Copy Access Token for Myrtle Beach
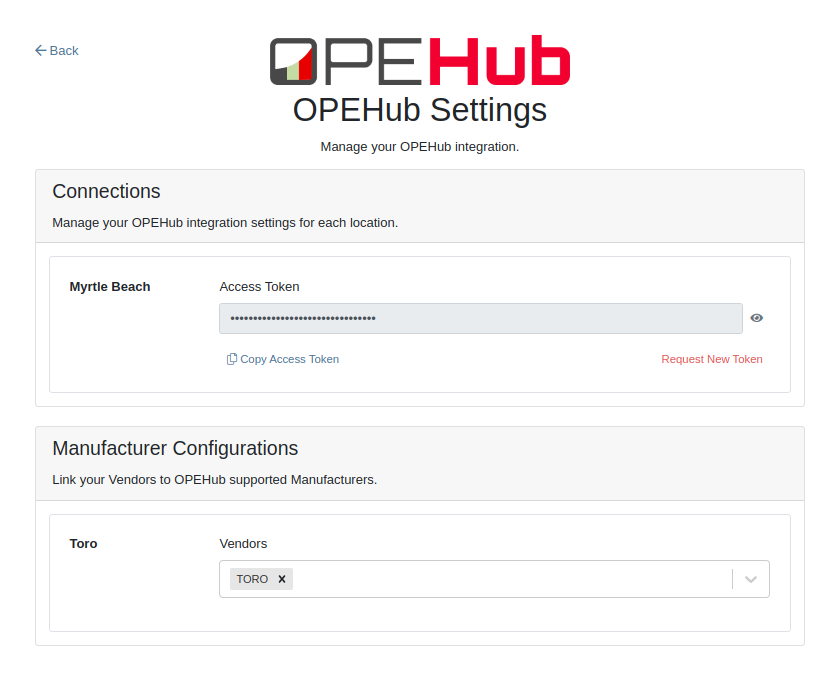The width and height of the screenshot is (838, 683). (x=283, y=359)
